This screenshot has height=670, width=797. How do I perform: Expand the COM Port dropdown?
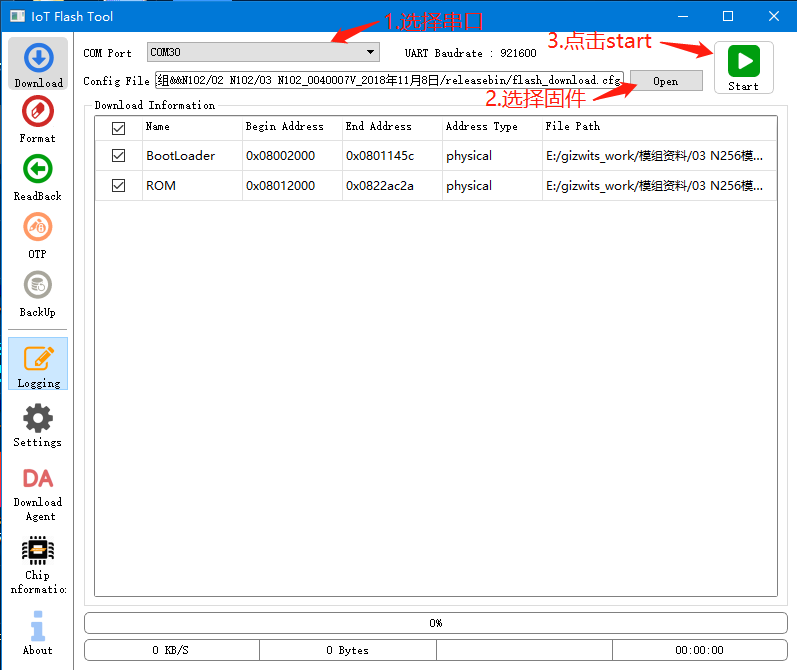point(263,52)
